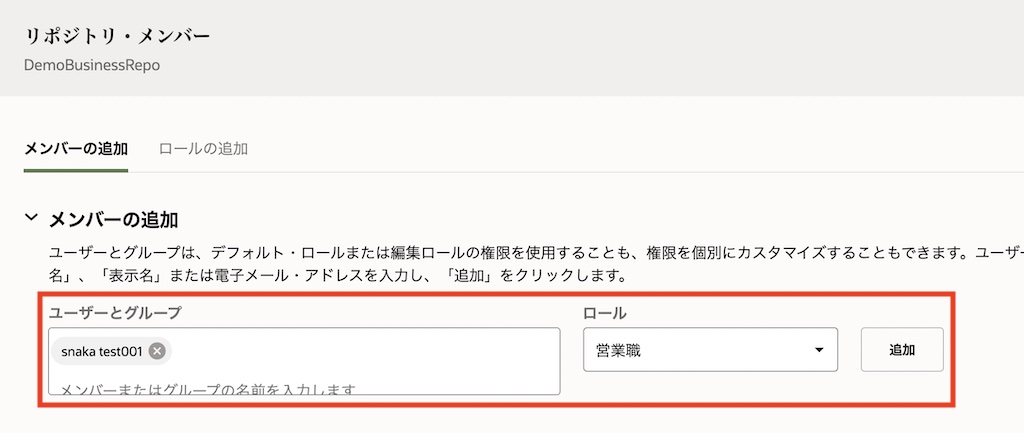Click the gray header banner background
The width and height of the screenshot is (1024, 433).
[600, 50]
